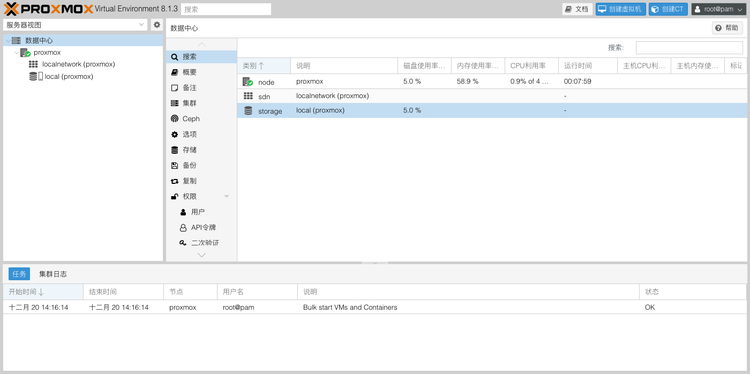
Task: Open the root@pam user menu
Action: (719, 9)
